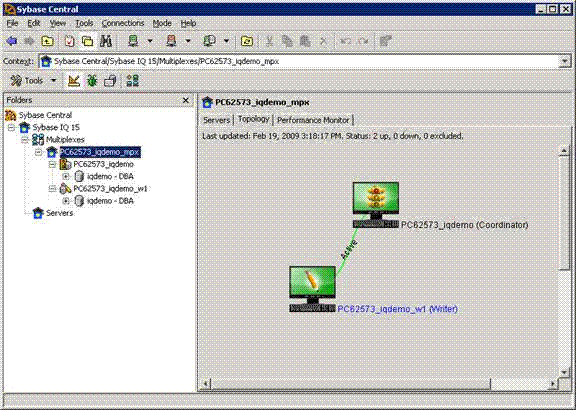Open the binoculars search pane

tap(106, 41)
